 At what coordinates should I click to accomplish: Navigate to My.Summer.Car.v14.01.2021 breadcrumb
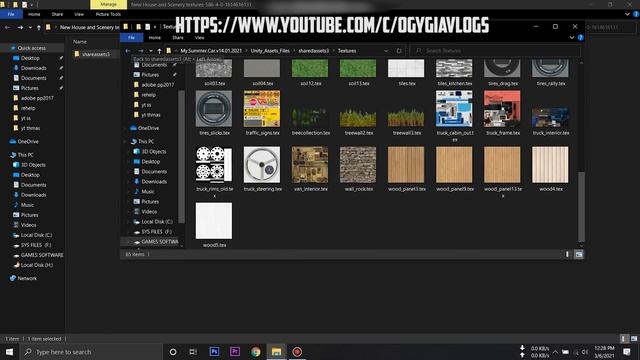(x=211, y=51)
